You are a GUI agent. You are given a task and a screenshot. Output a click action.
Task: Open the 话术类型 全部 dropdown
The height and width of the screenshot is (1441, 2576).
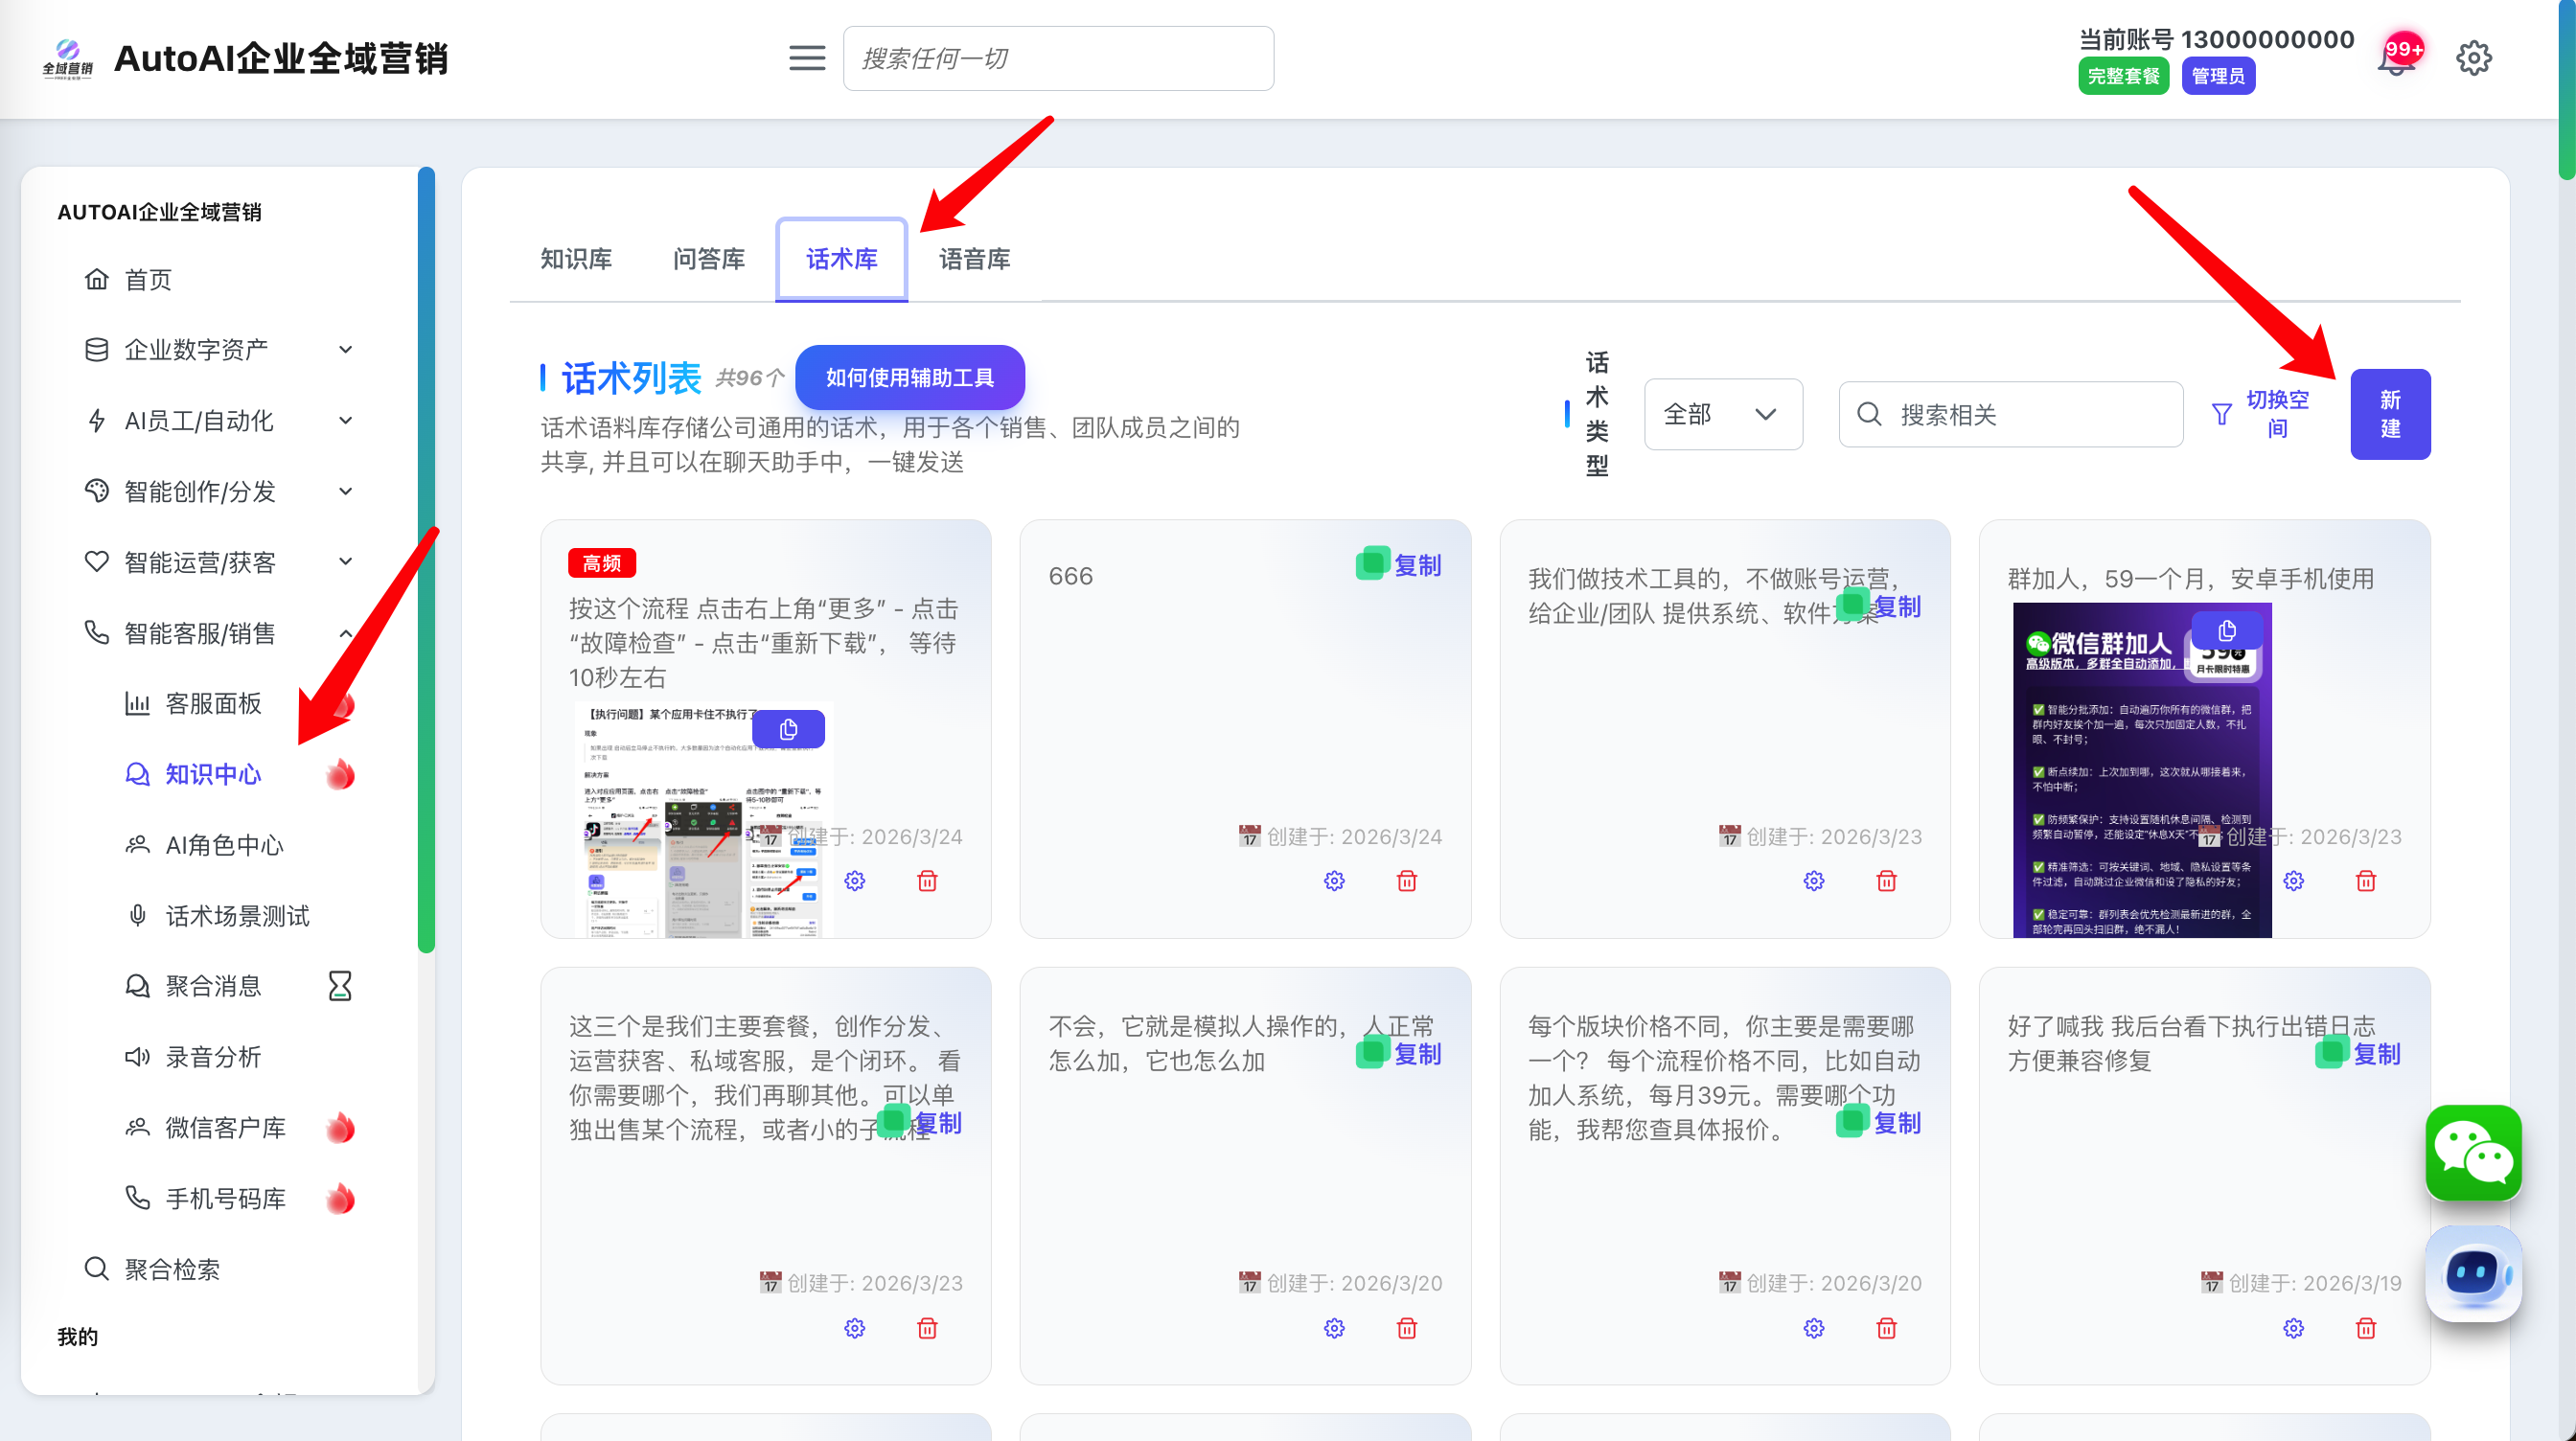[1722, 414]
